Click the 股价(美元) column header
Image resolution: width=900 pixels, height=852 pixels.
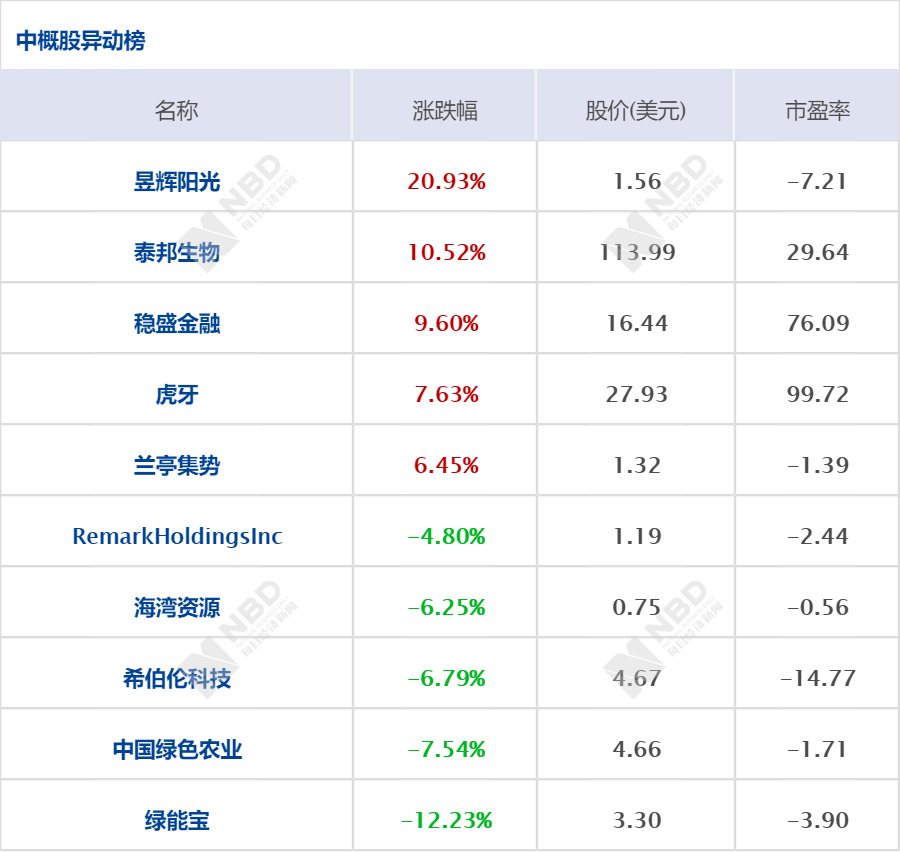[x=636, y=110]
